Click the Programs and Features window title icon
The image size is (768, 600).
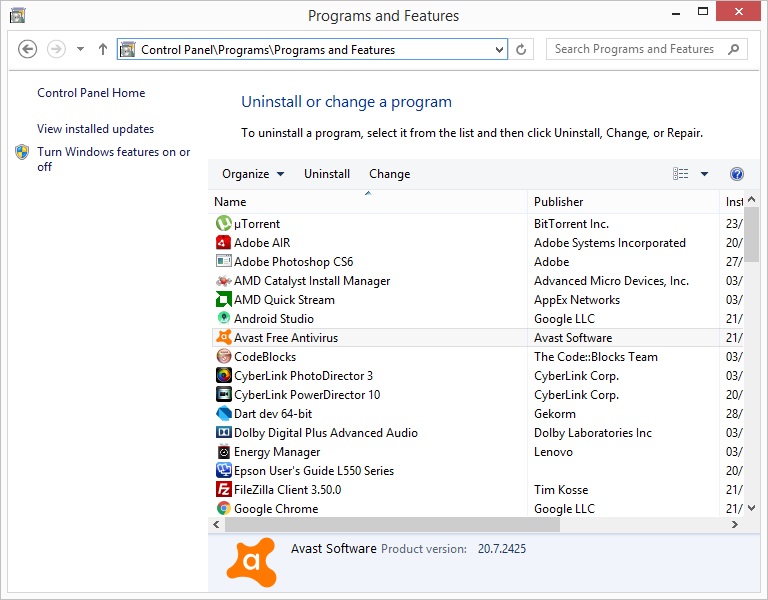point(18,16)
